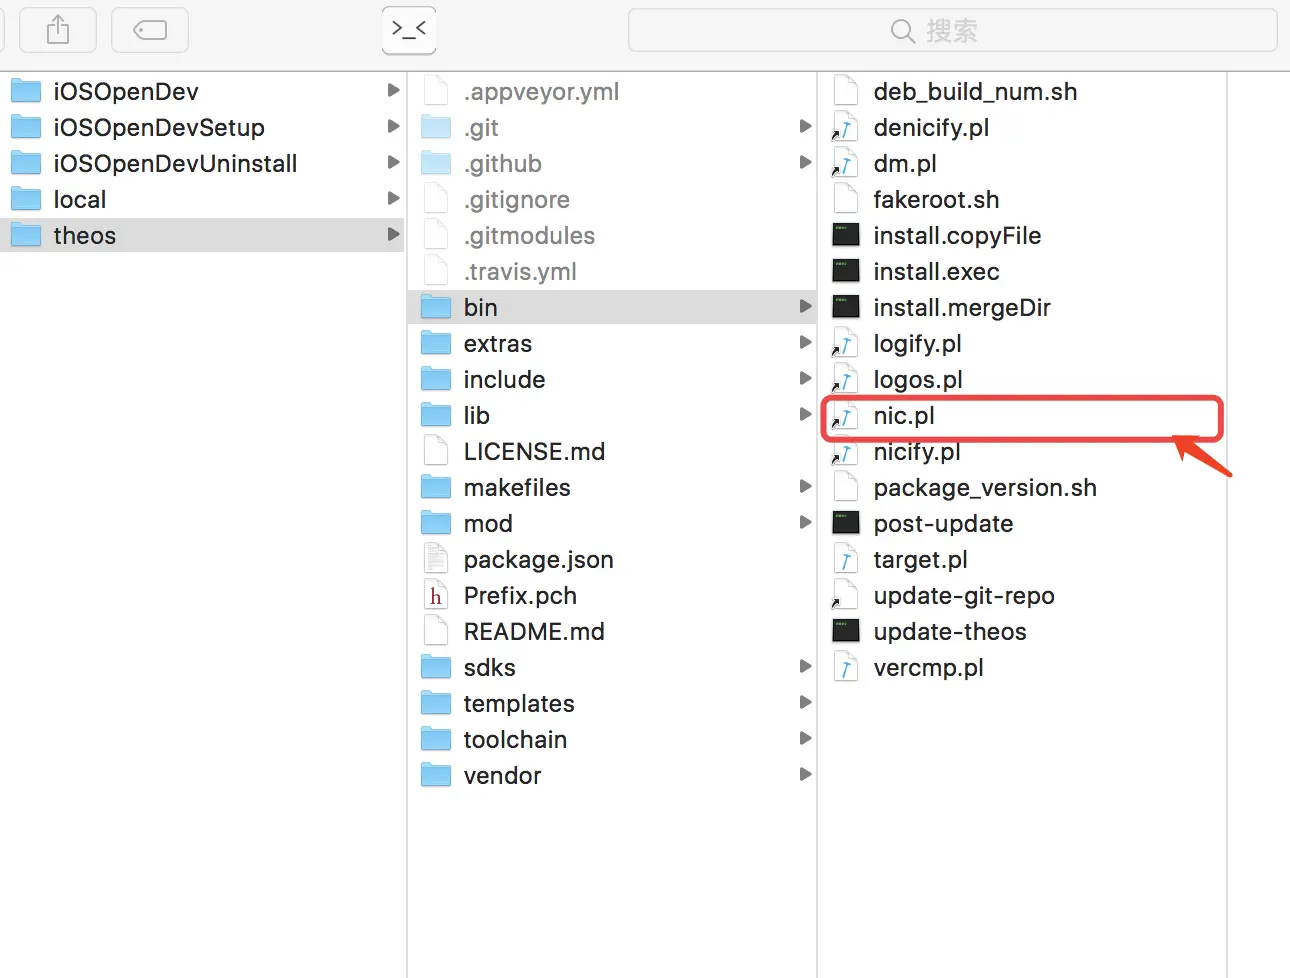Expand the vendor folder arrow
The height and width of the screenshot is (978, 1290).
point(805,774)
